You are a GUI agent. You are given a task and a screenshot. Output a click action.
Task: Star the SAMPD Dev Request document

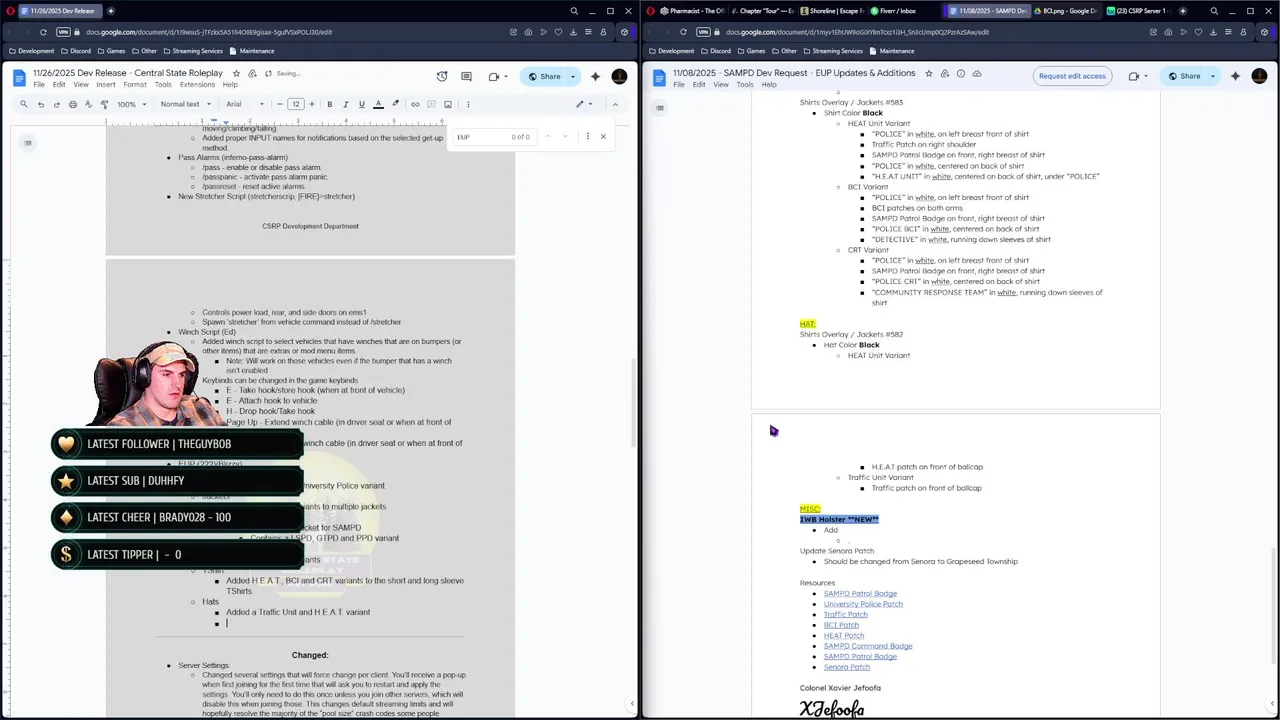[929, 74]
